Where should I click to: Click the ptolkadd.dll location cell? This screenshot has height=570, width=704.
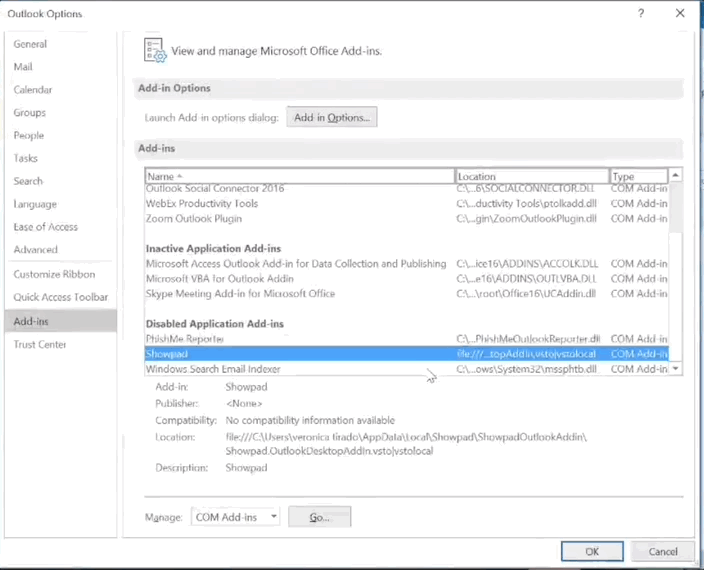pyautogui.click(x=527, y=204)
